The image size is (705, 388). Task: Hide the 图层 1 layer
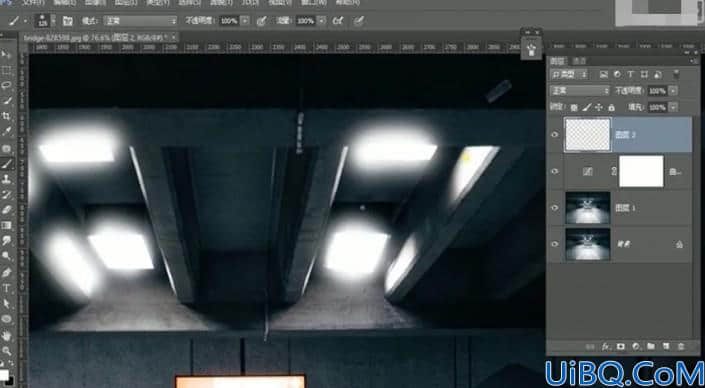pos(555,208)
